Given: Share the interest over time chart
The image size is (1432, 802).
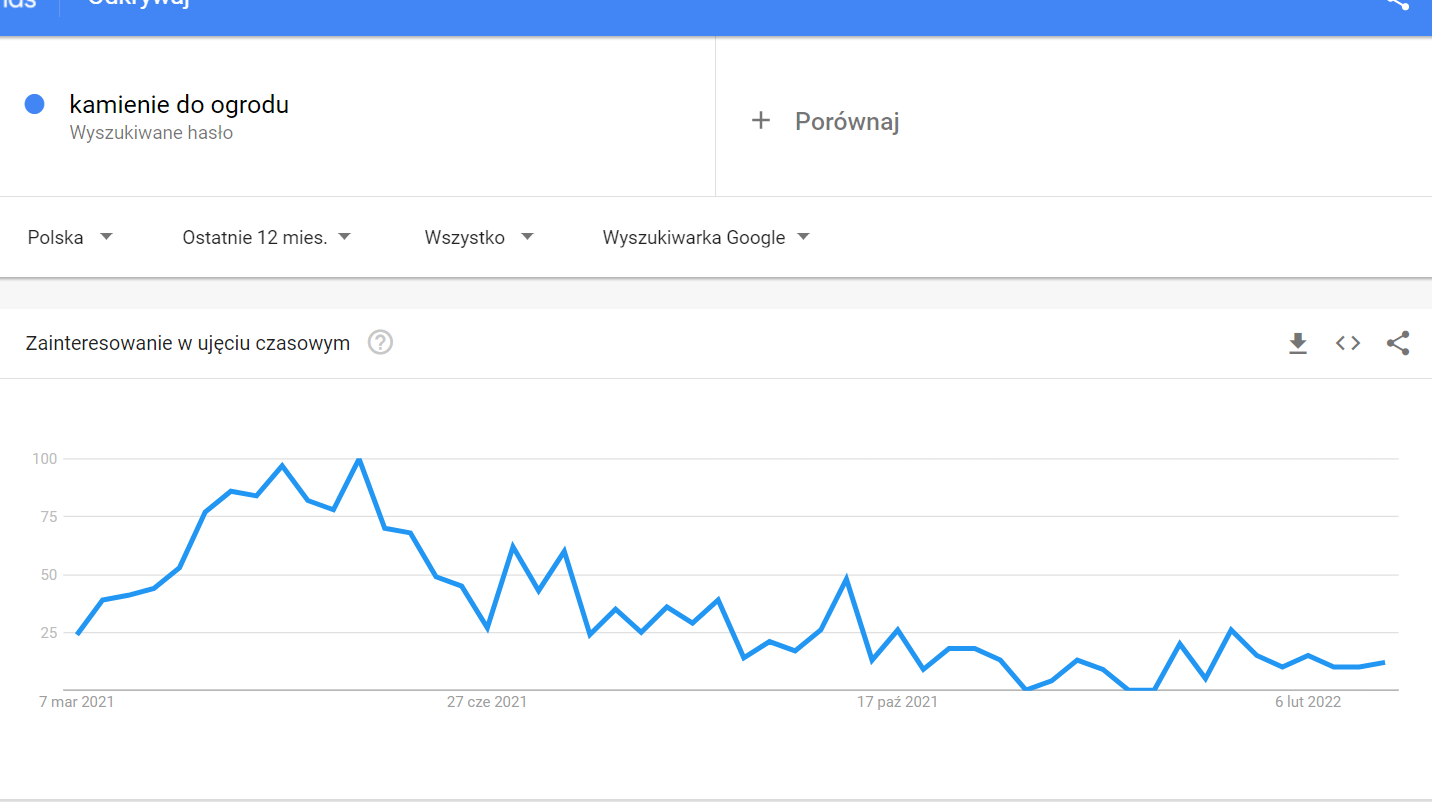Looking at the screenshot, I should point(1398,343).
